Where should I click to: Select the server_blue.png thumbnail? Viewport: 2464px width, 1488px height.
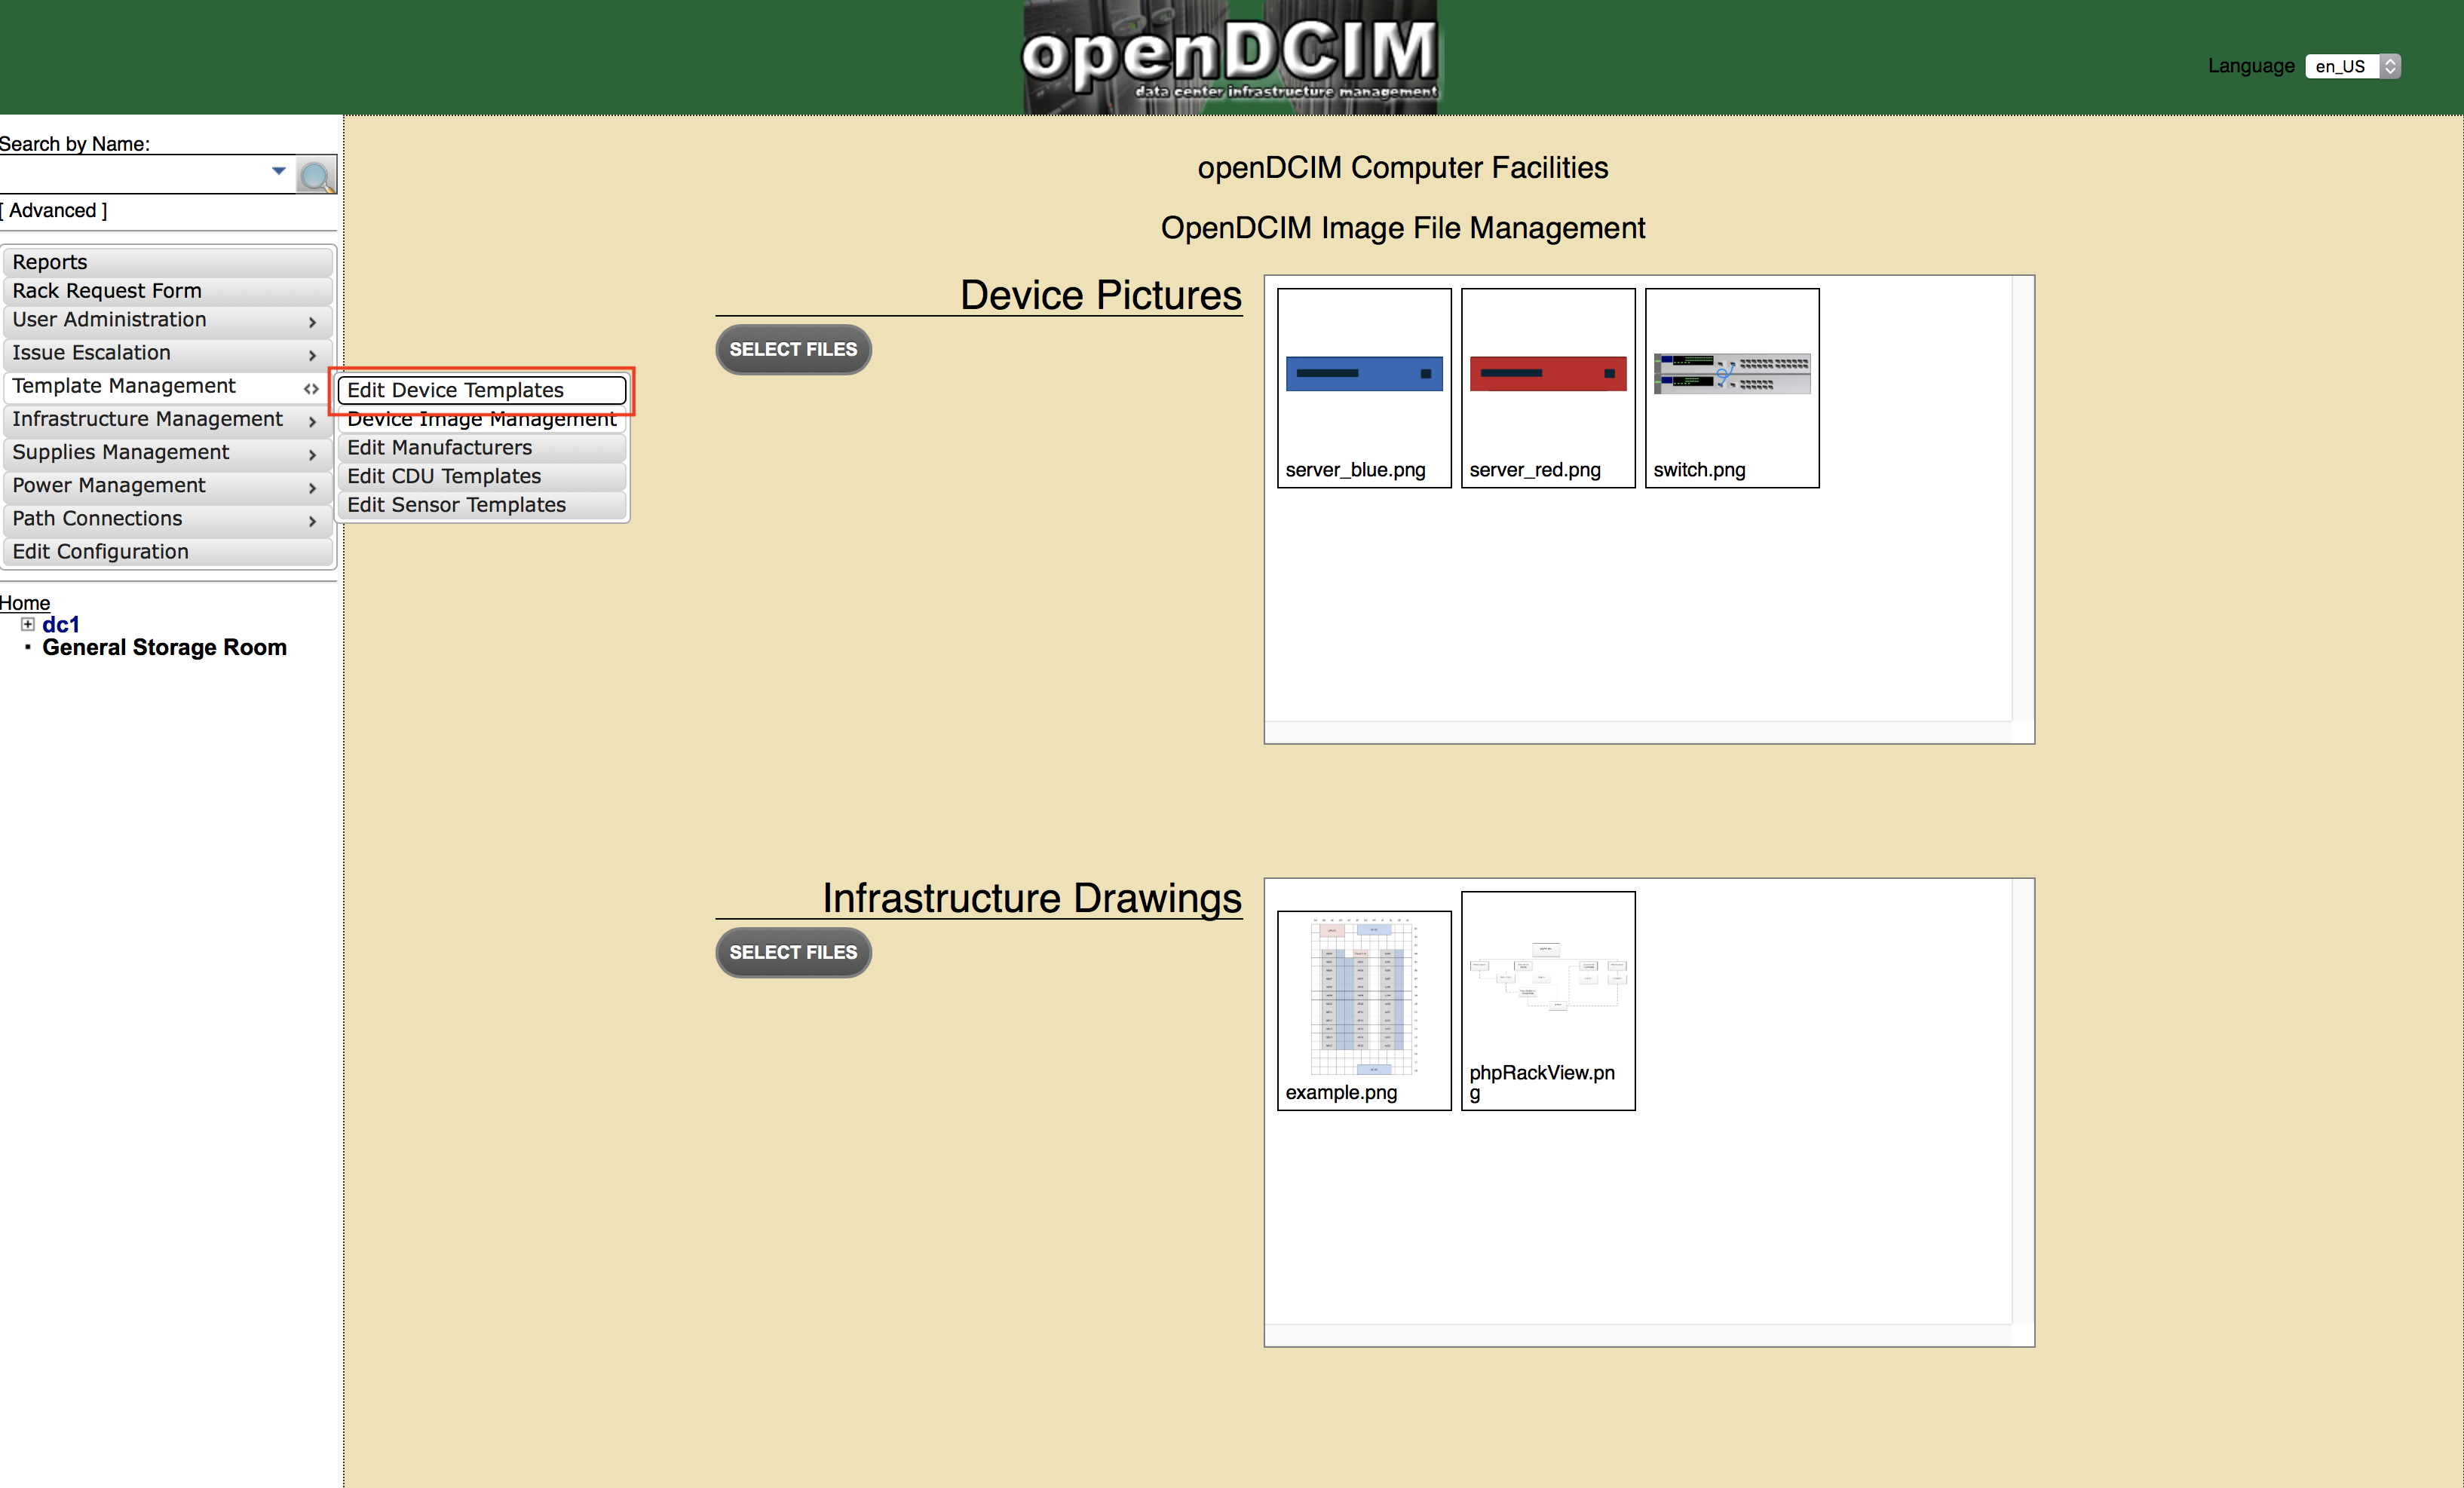(1364, 388)
